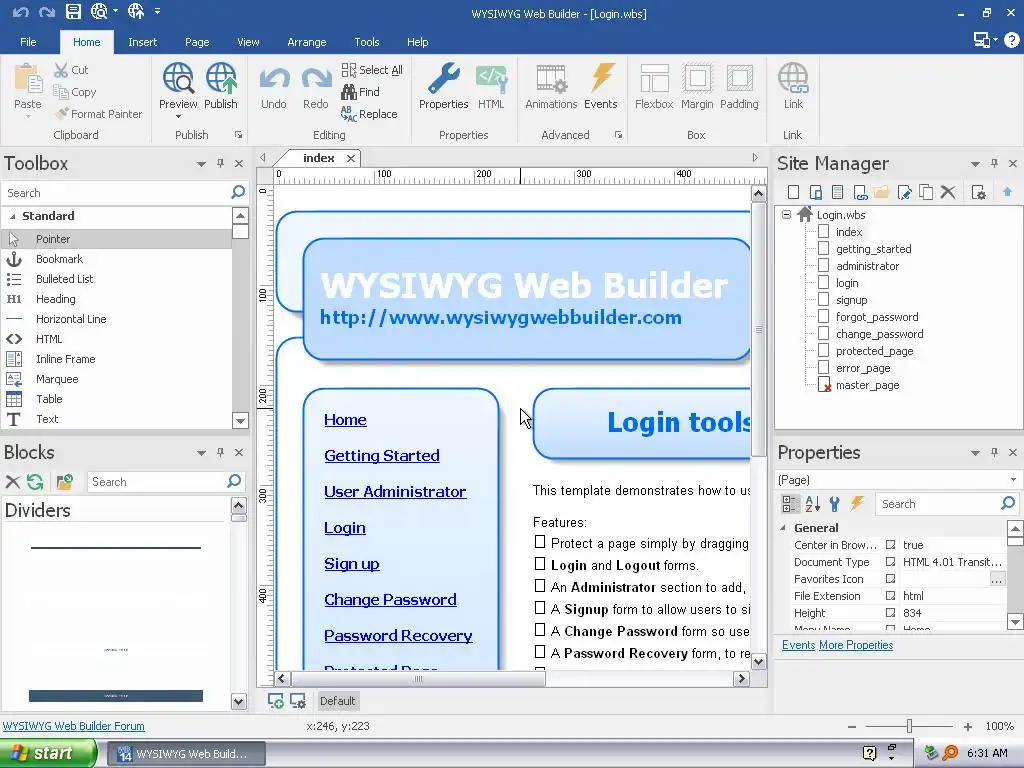1024x768 pixels.
Task: Click the Undo arrow in Editing group
Action: [274, 79]
